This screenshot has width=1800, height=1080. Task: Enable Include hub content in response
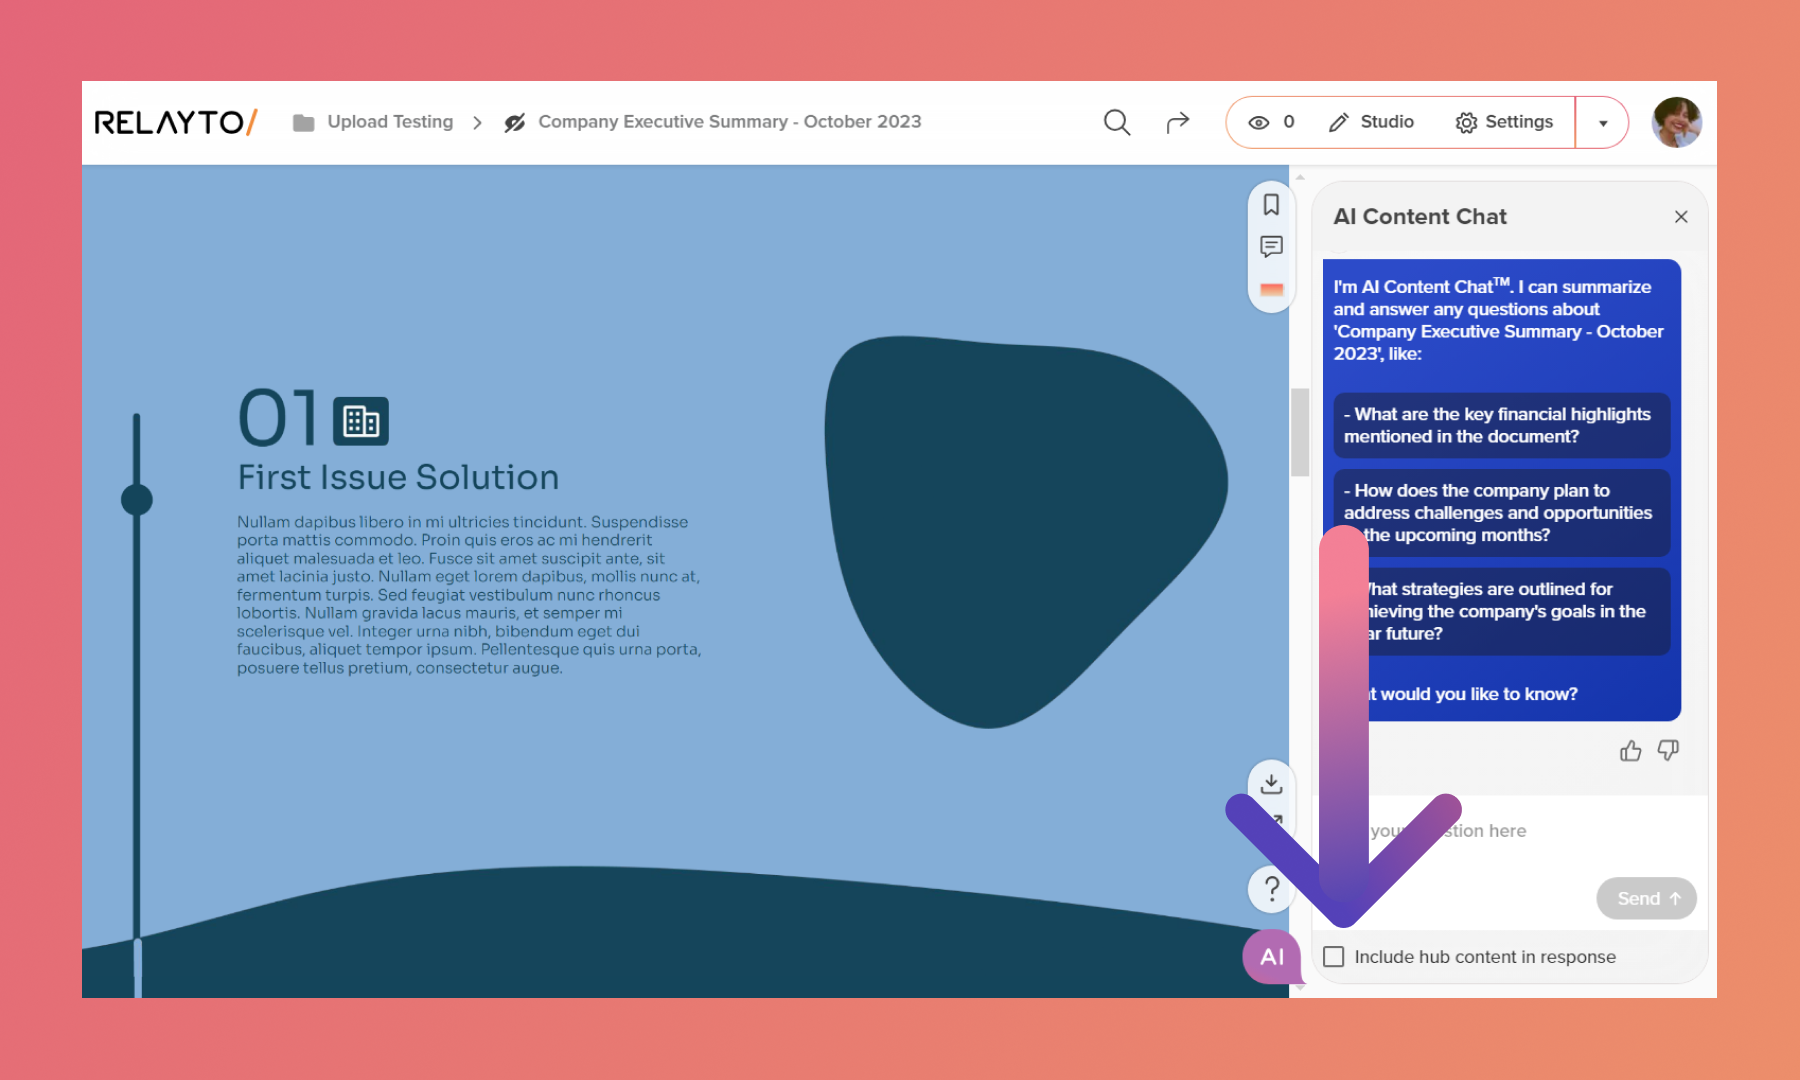pyautogui.click(x=1334, y=957)
